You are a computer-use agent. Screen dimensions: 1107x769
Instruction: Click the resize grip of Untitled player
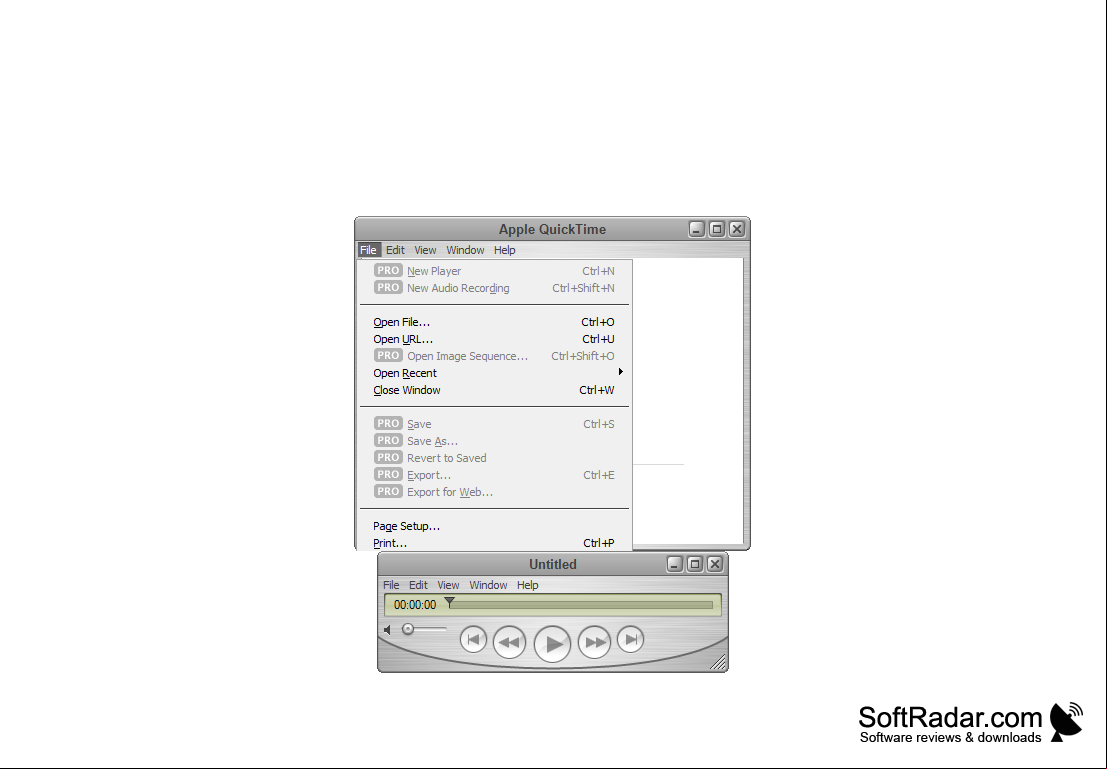(x=718, y=662)
